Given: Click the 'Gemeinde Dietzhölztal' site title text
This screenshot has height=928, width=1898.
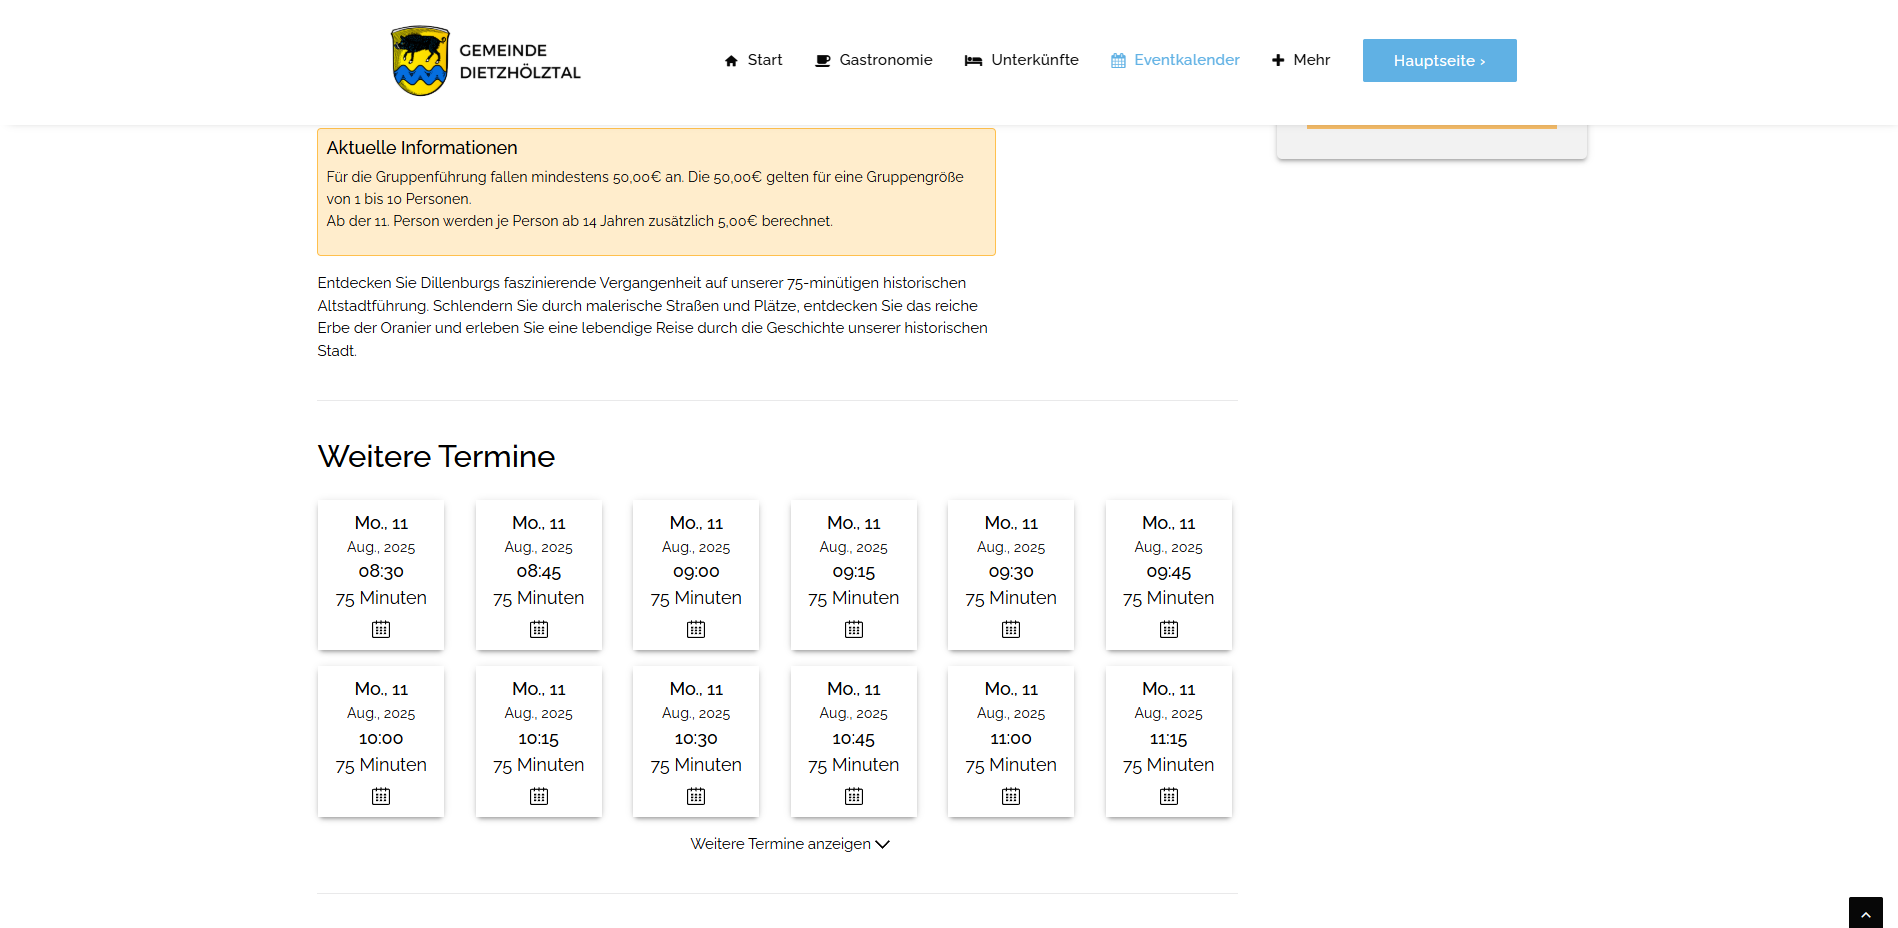Looking at the screenshot, I should (520, 61).
